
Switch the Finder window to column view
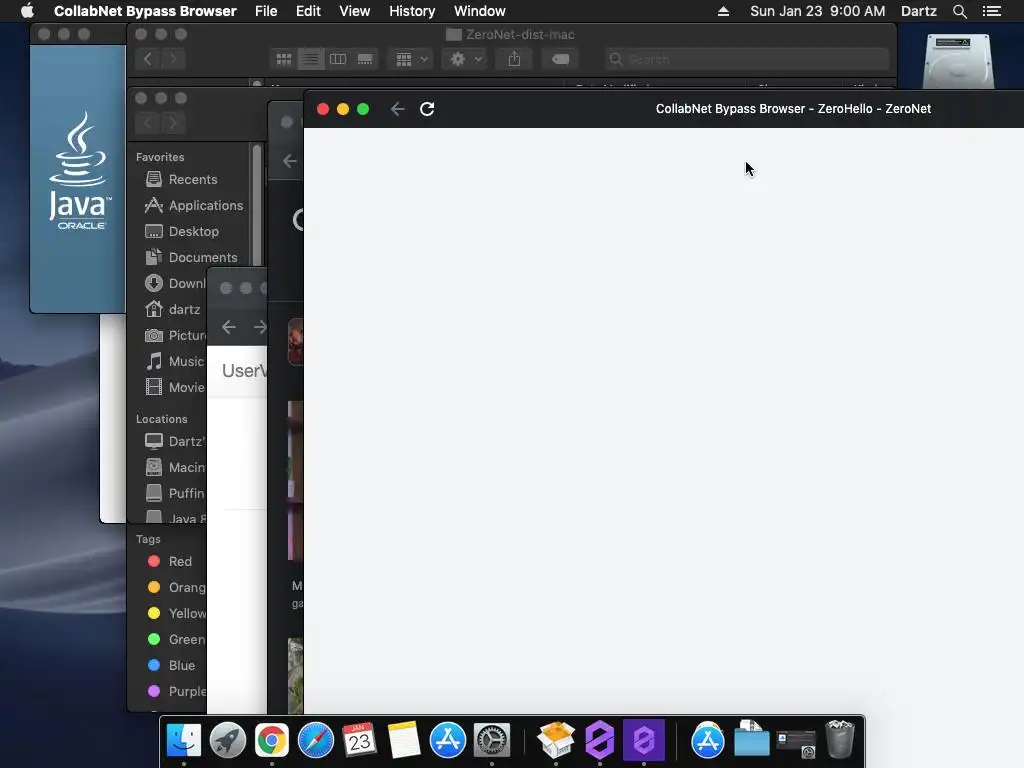tap(338, 59)
